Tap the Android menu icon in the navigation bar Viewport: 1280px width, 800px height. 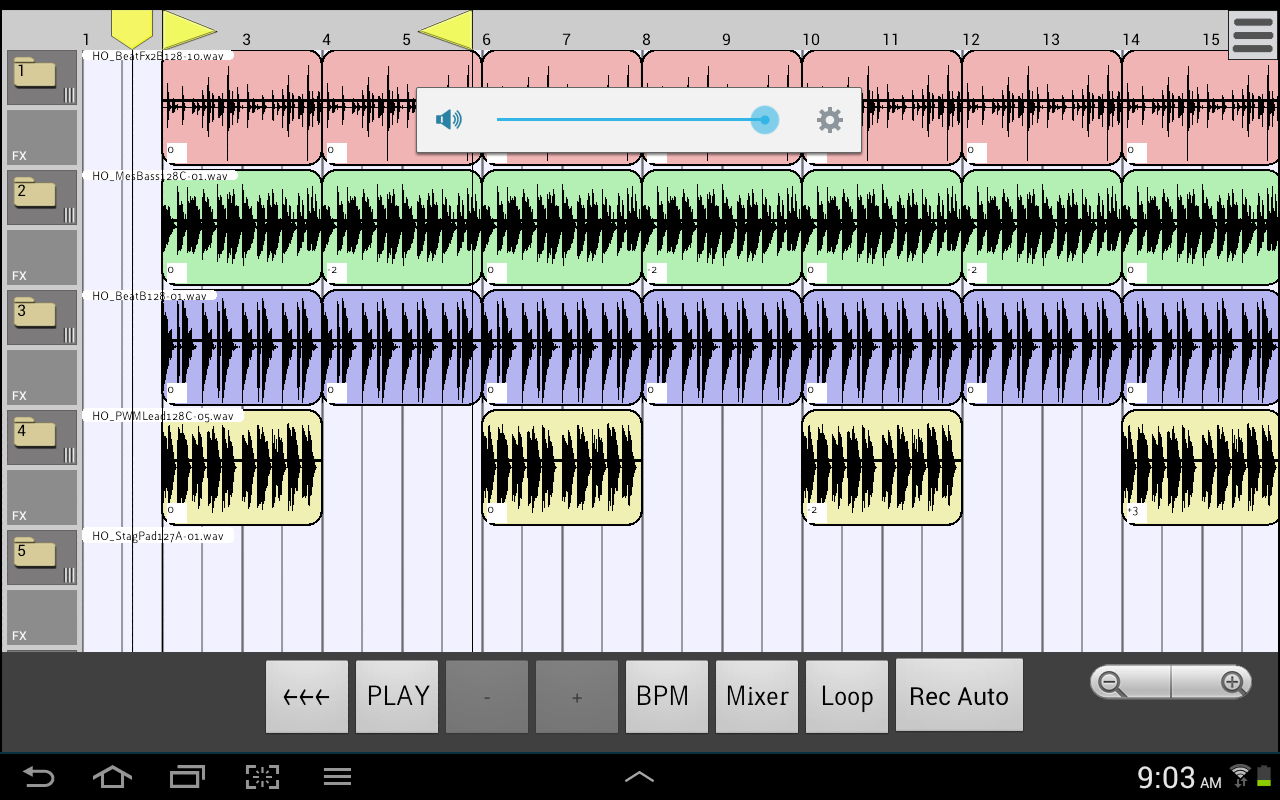[337, 776]
